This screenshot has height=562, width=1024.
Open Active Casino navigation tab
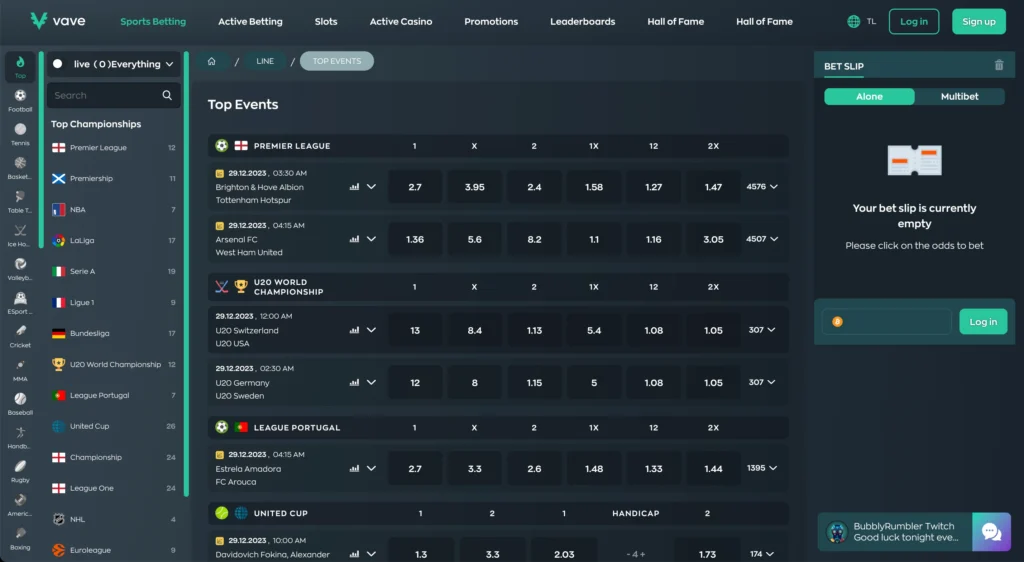[x=401, y=22]
